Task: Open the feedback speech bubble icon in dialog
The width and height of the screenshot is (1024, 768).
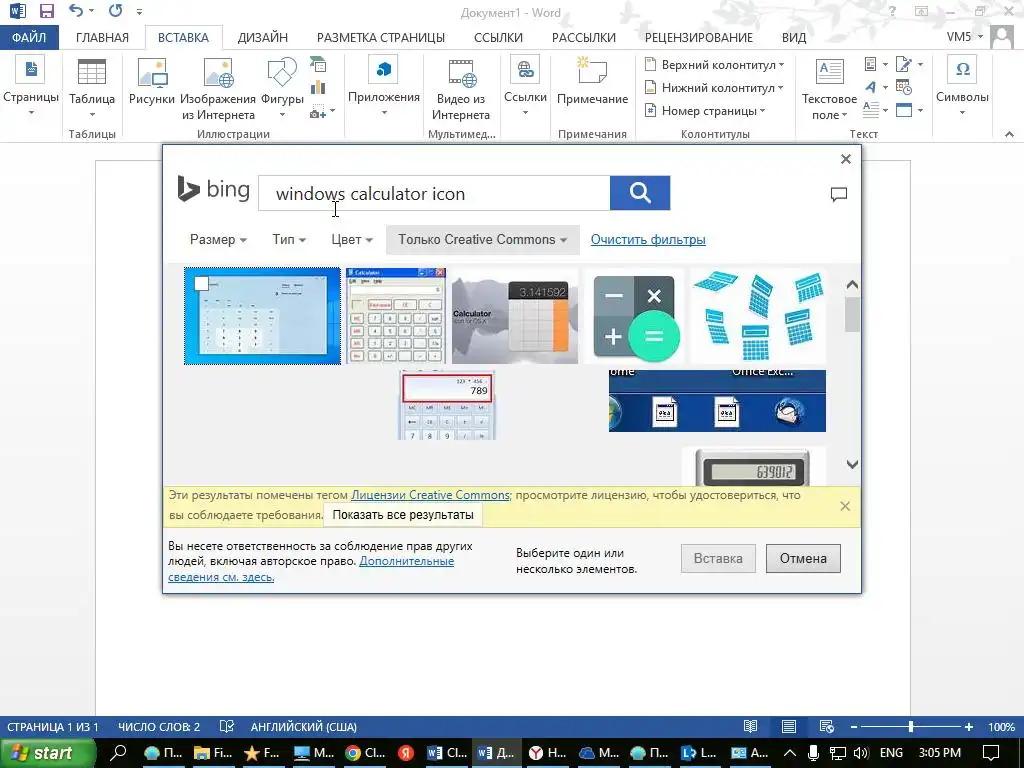Action: (x=839, y=194)
